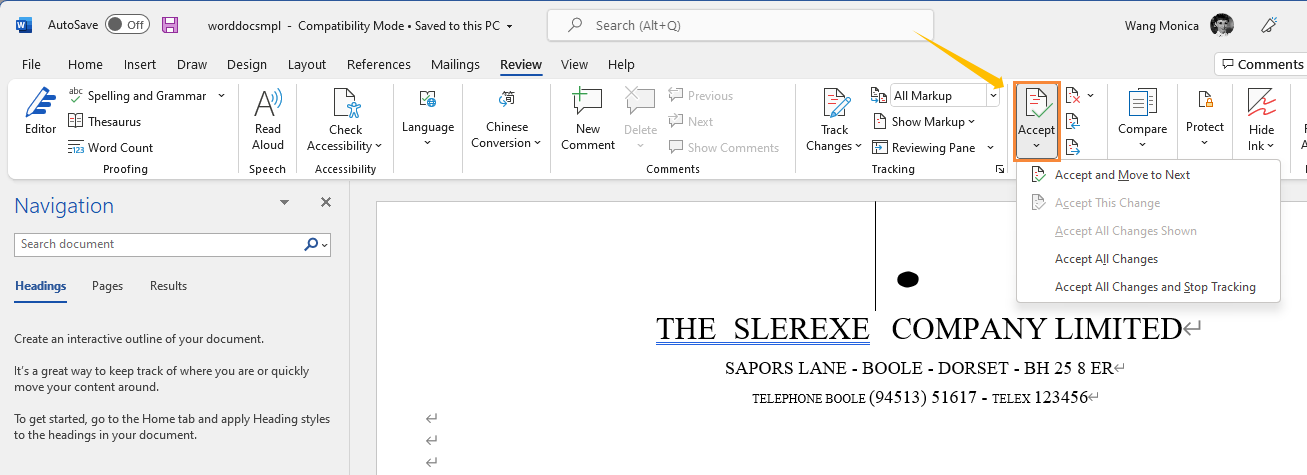
Task: Open the Editor proofing tool
Action: [x=41, y=111]
